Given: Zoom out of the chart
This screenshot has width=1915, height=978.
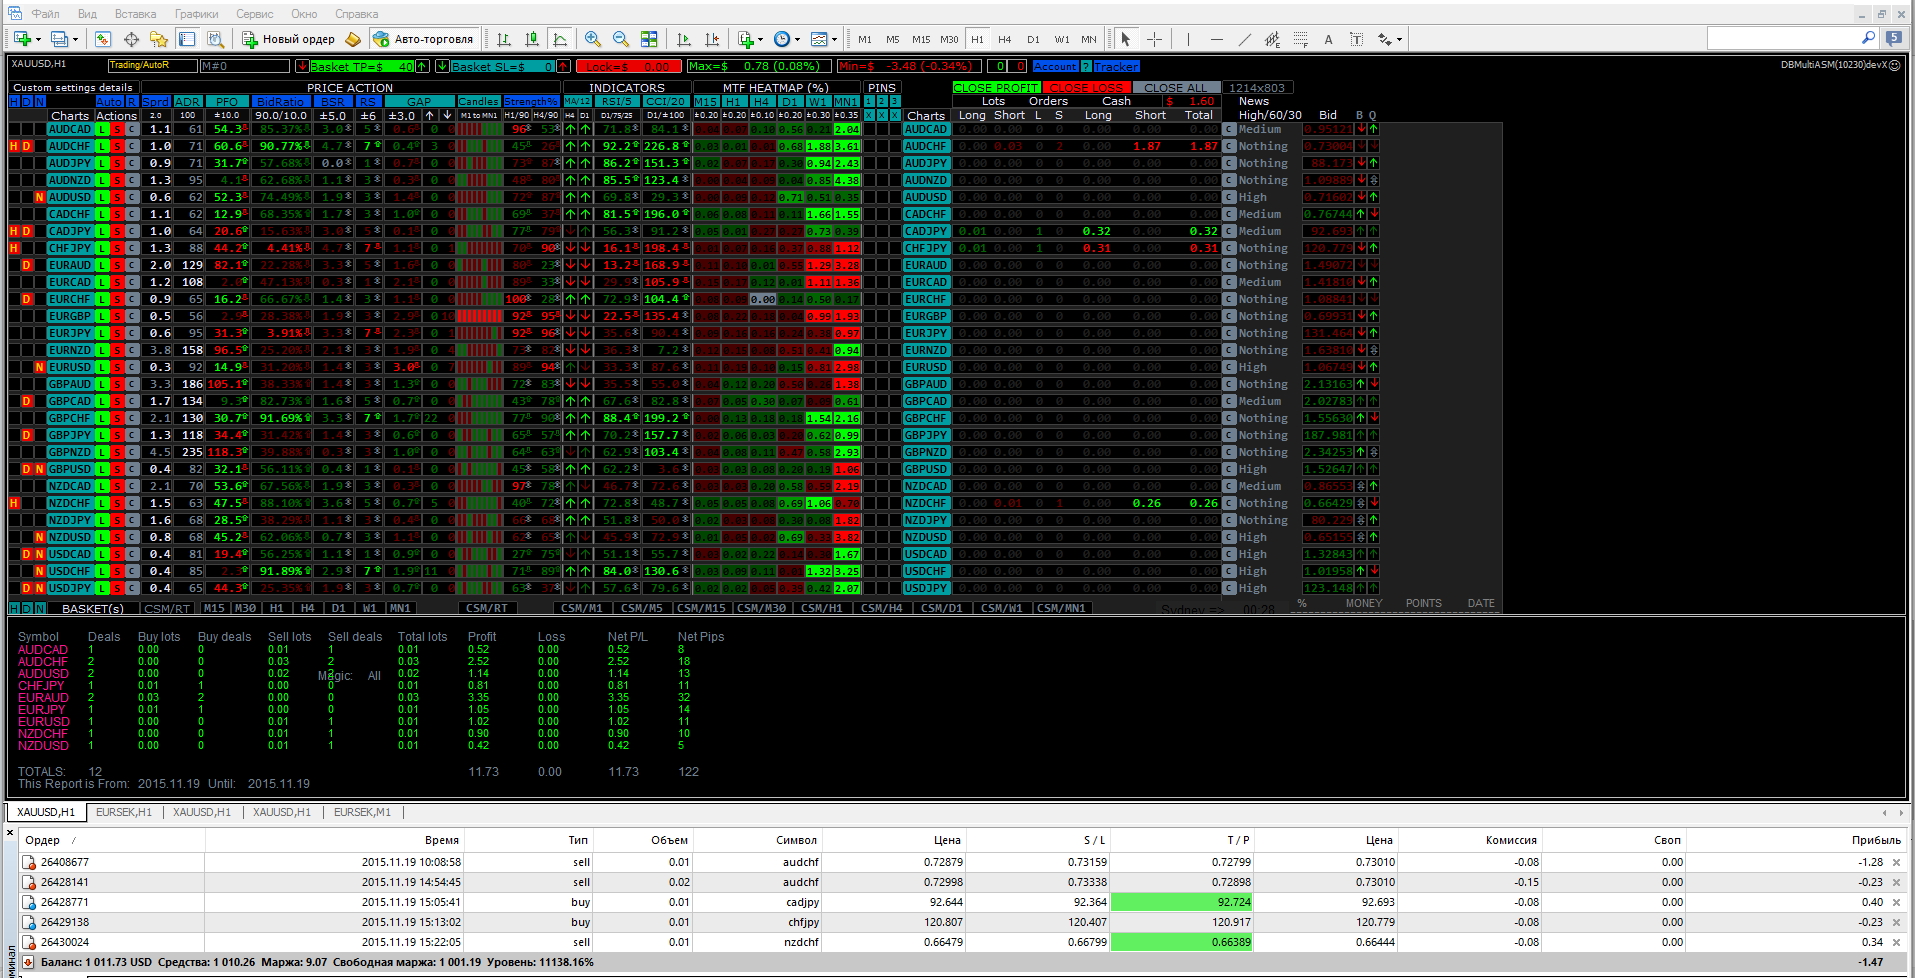Looking at the screenshot, I should point(621,39).
